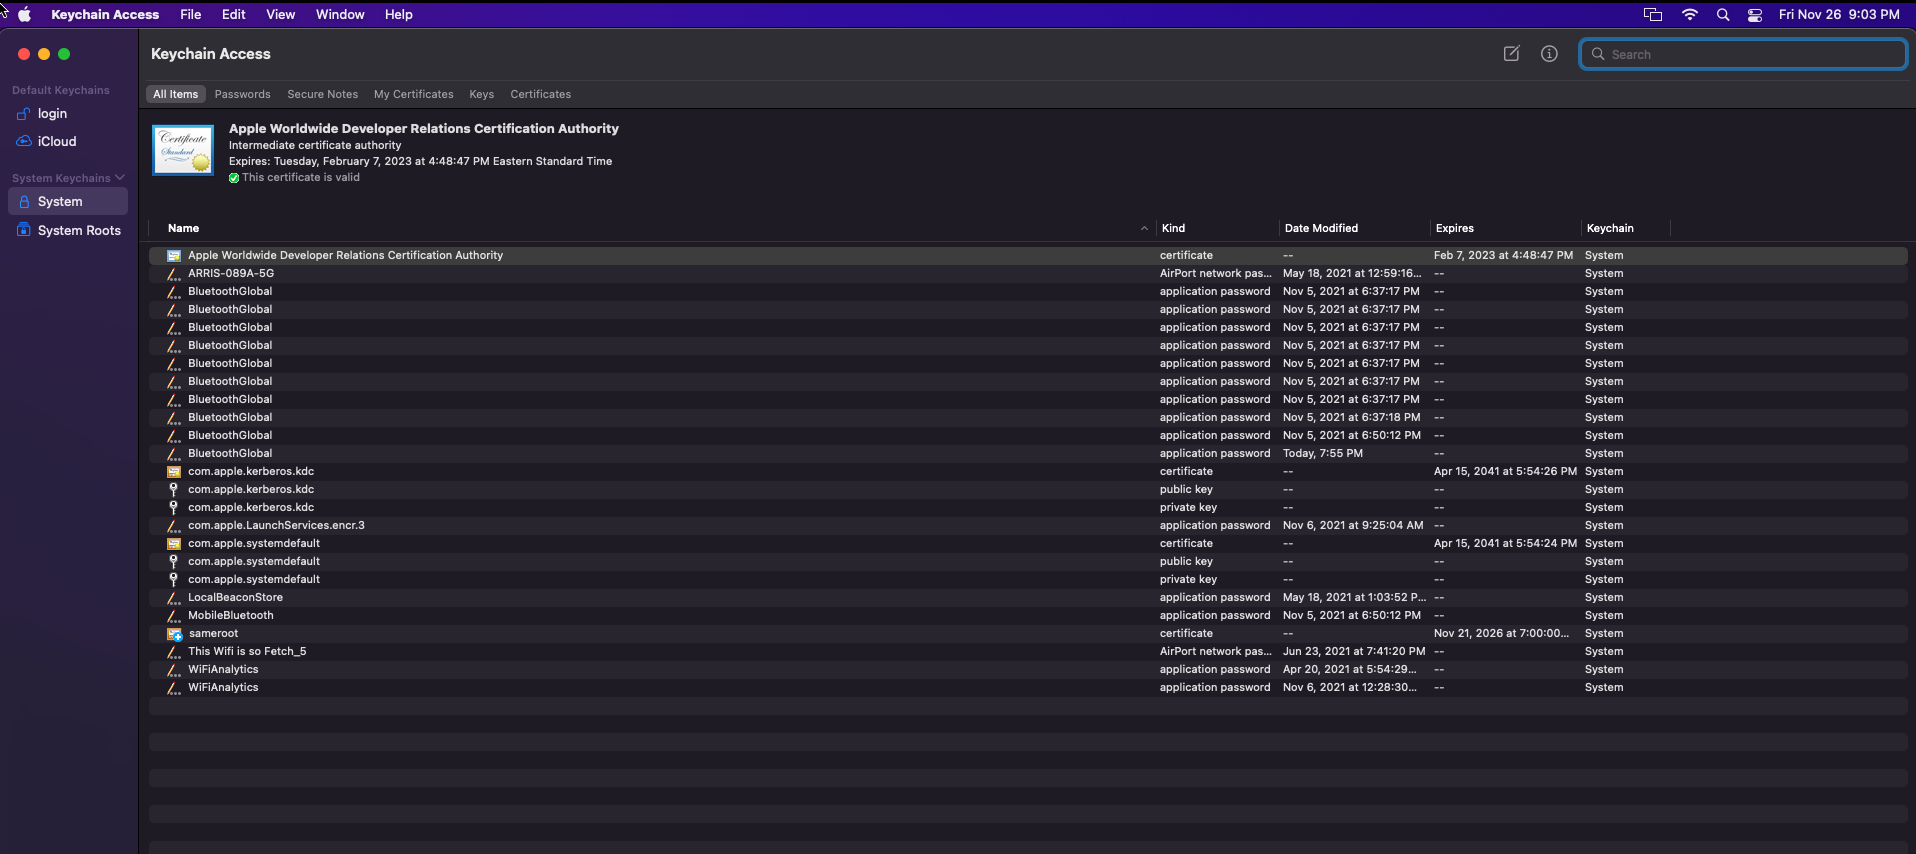Viewport: 1916px width, 854px height.
Task: Click key icon of com.apple.systemdefault public key
Action: [x=174, y=562]
